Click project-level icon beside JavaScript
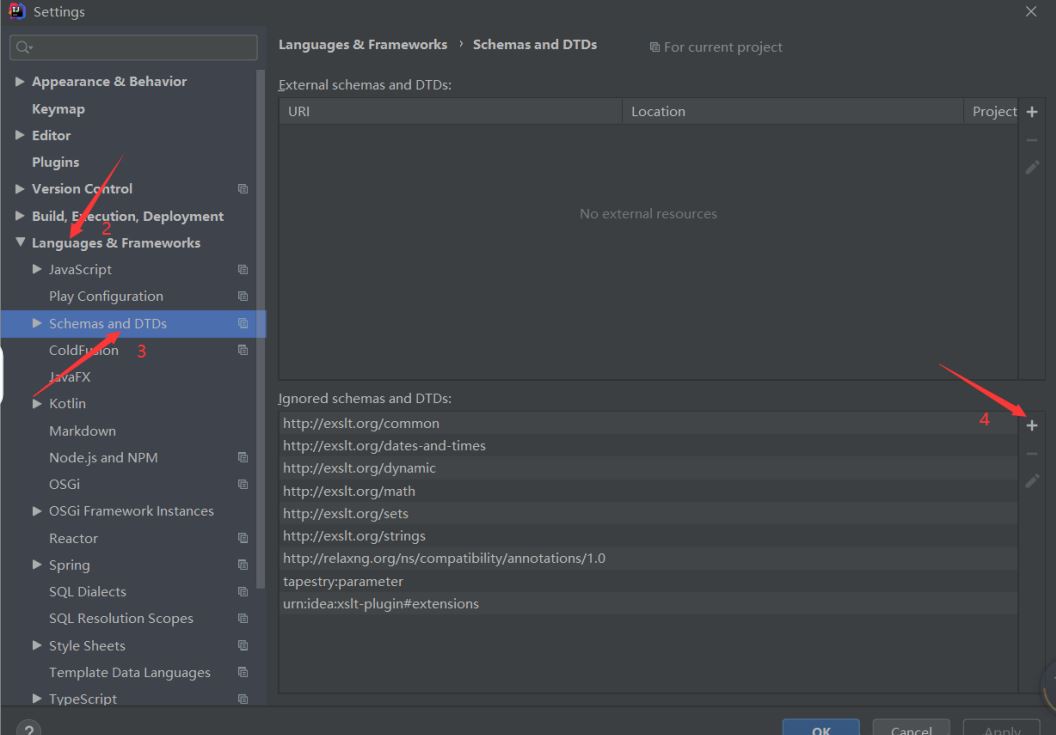 [242, 269]
